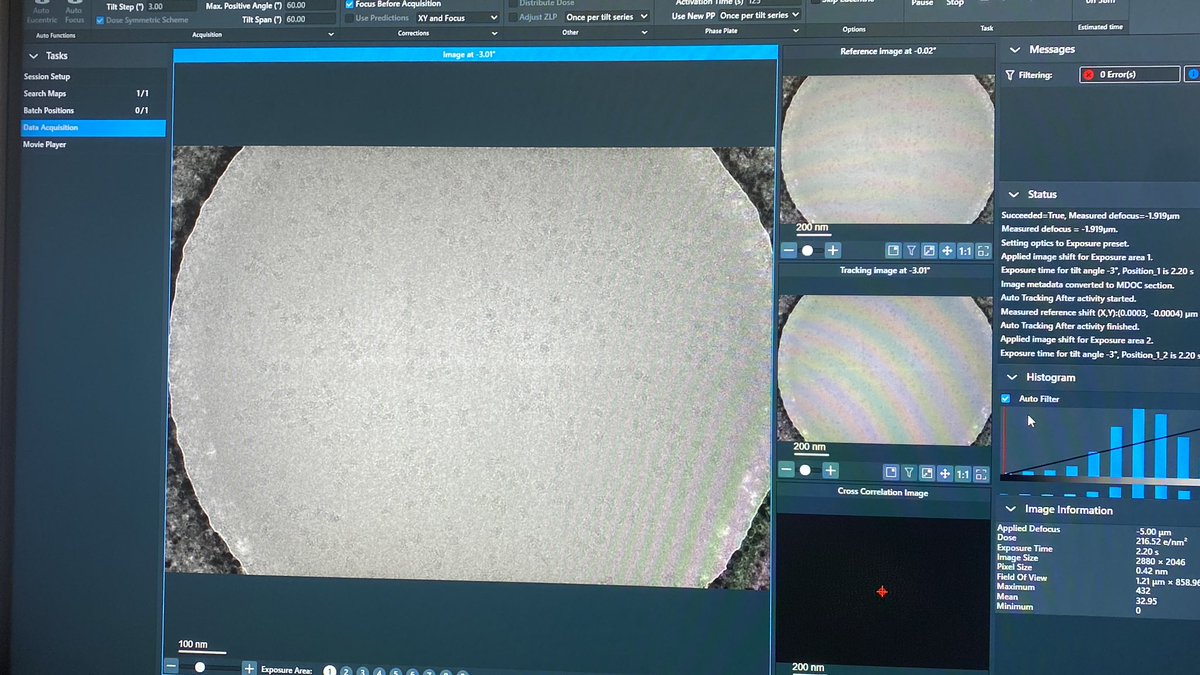1200x675 pixels.
Task: Zoom in the Tracking image with plus button
Action: [x=830, y=470]
